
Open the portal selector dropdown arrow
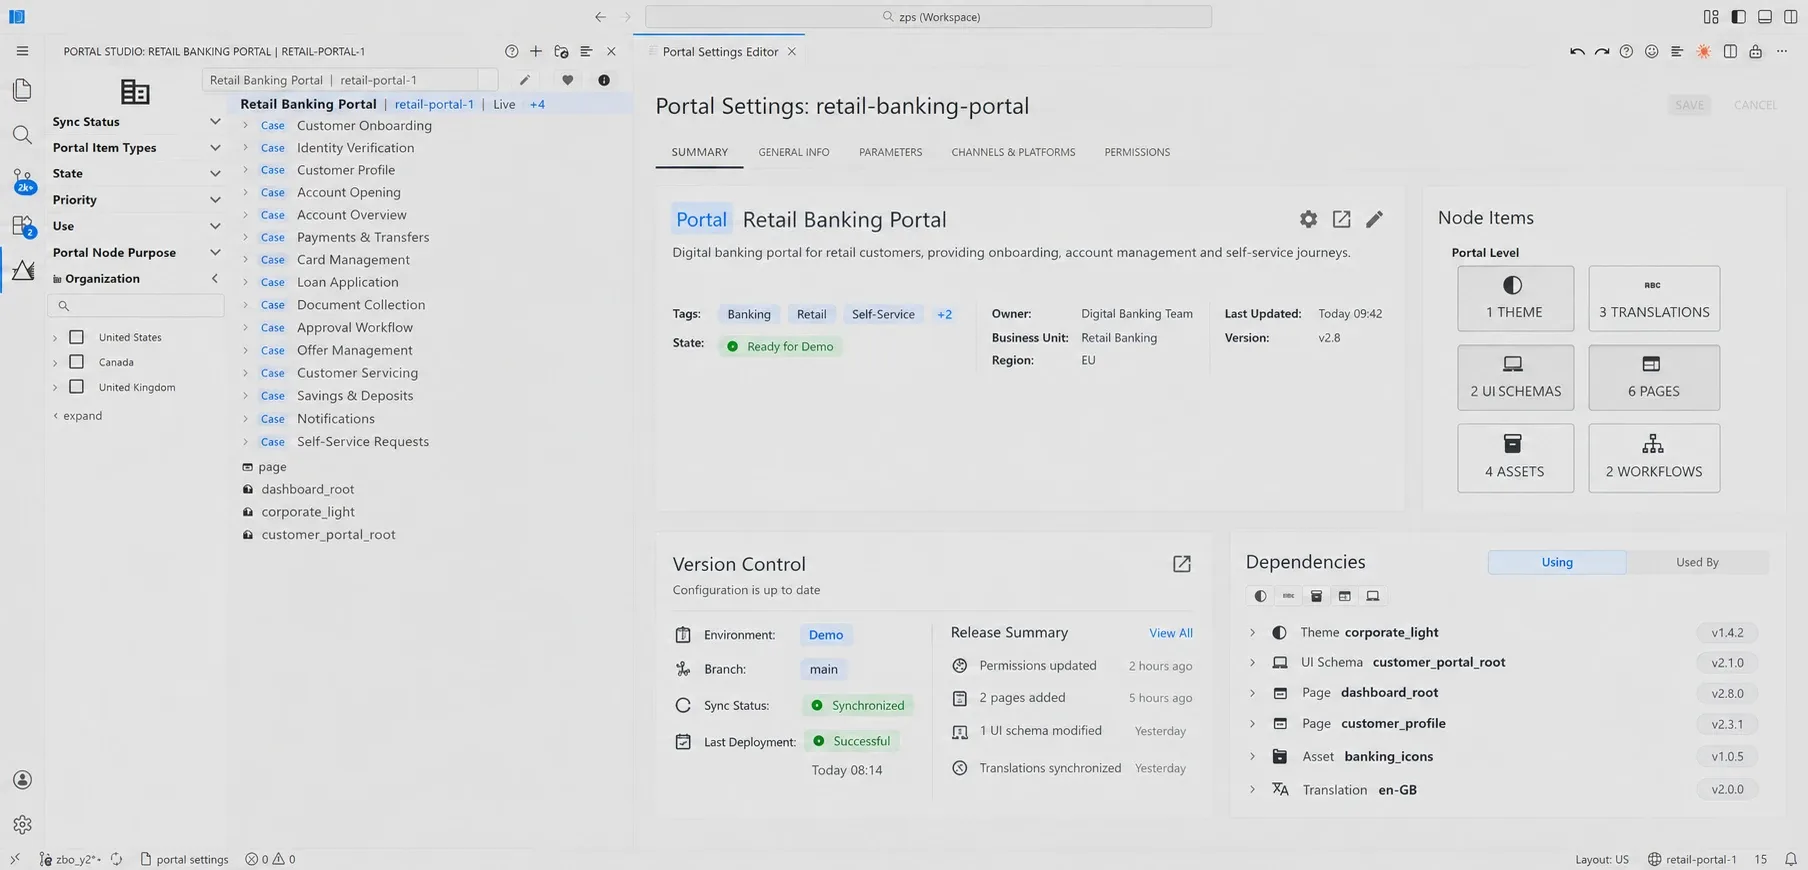pyautogui.click(x=488, y=80)
